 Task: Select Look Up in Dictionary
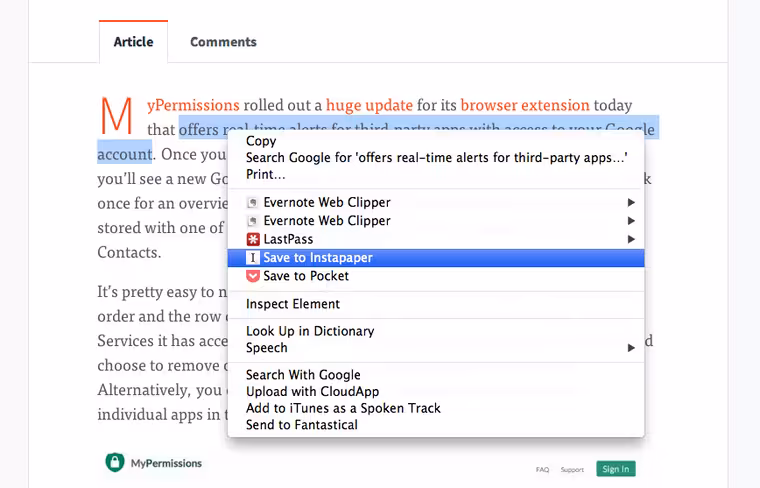point(436,331)
